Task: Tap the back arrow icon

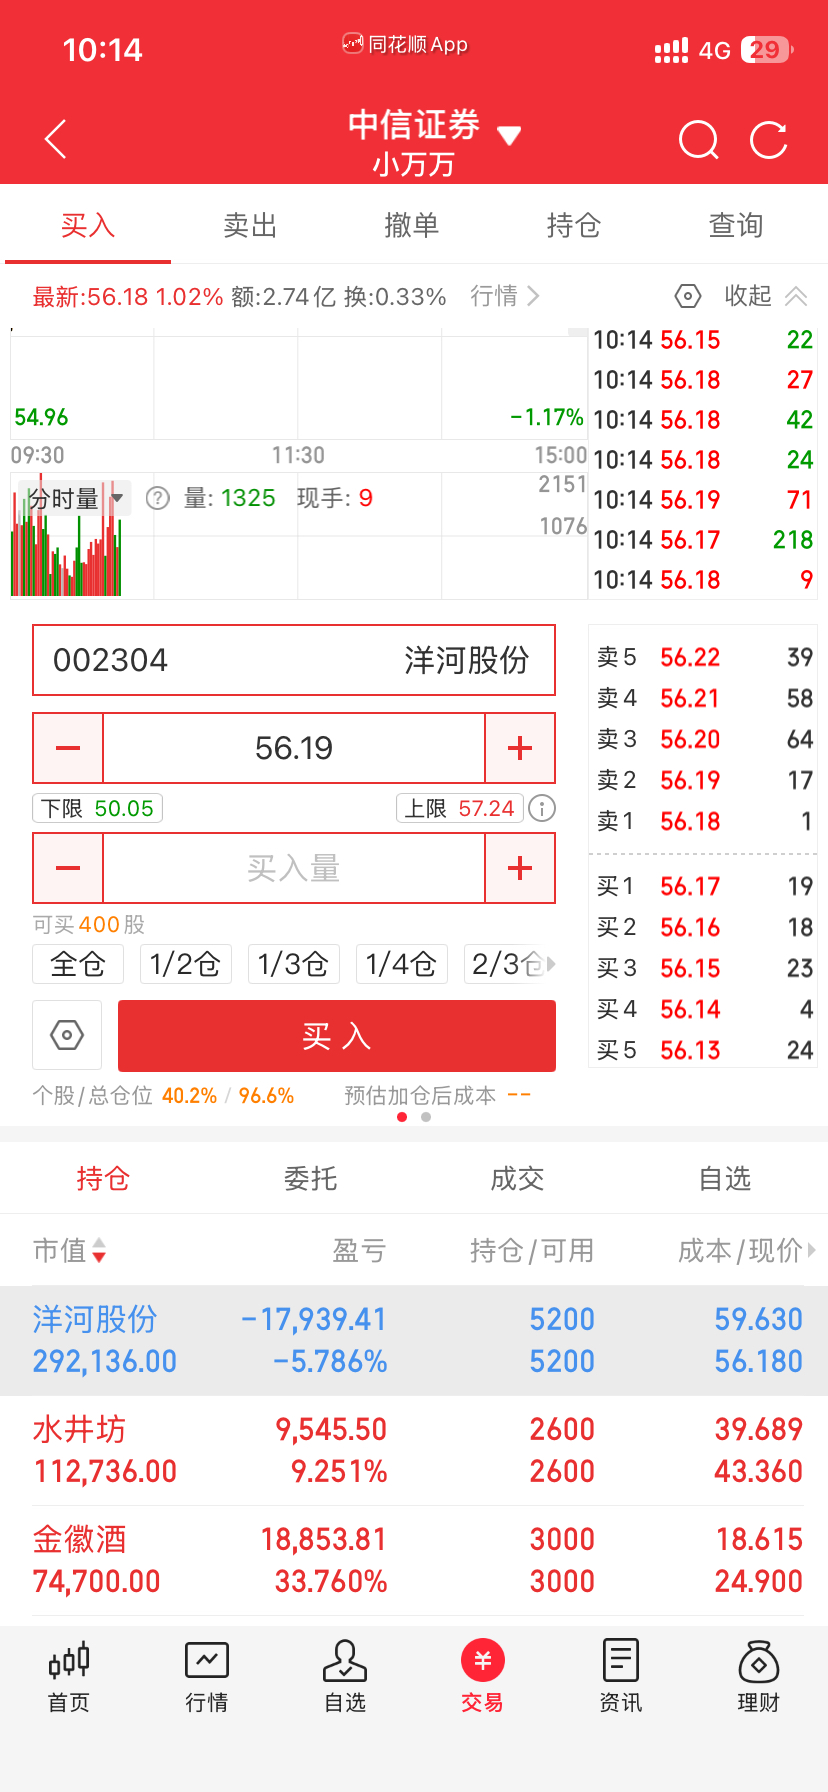Action: coord(56,139)
